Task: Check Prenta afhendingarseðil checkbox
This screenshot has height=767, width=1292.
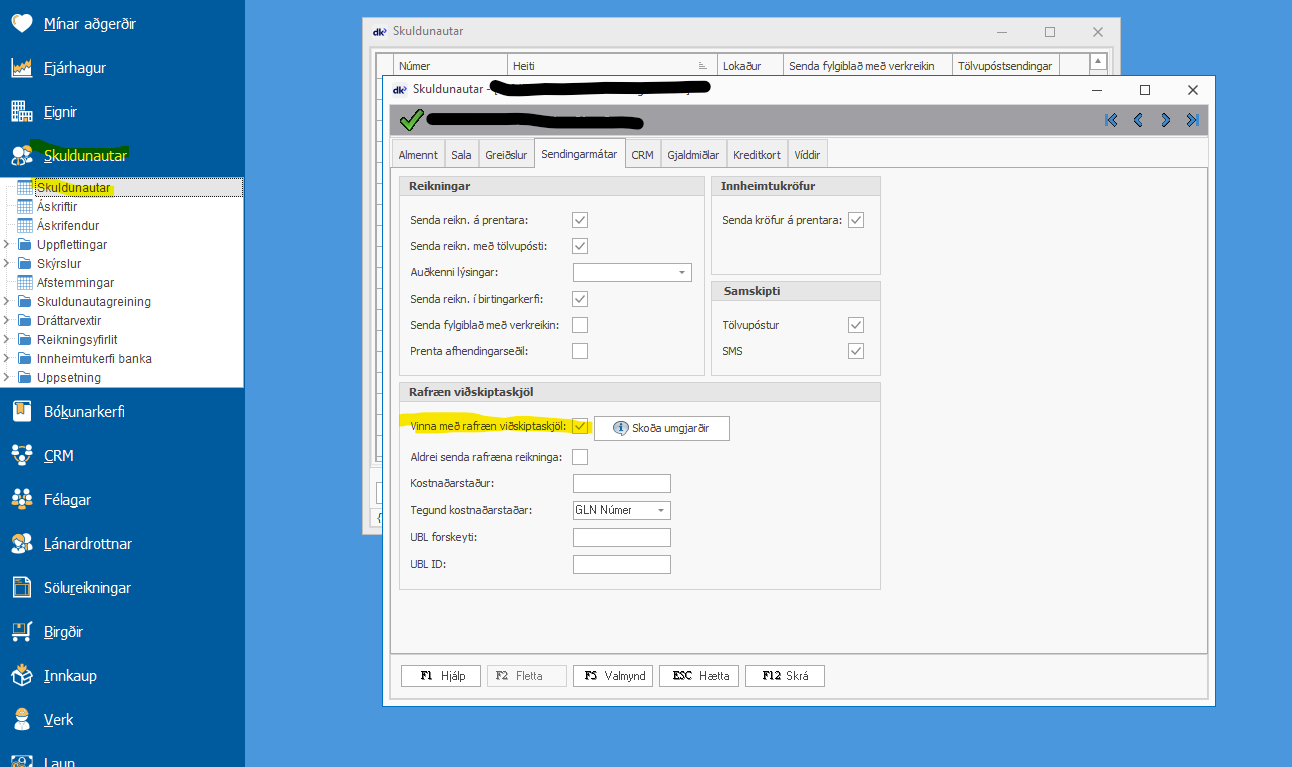Action: tap(580, 351)
